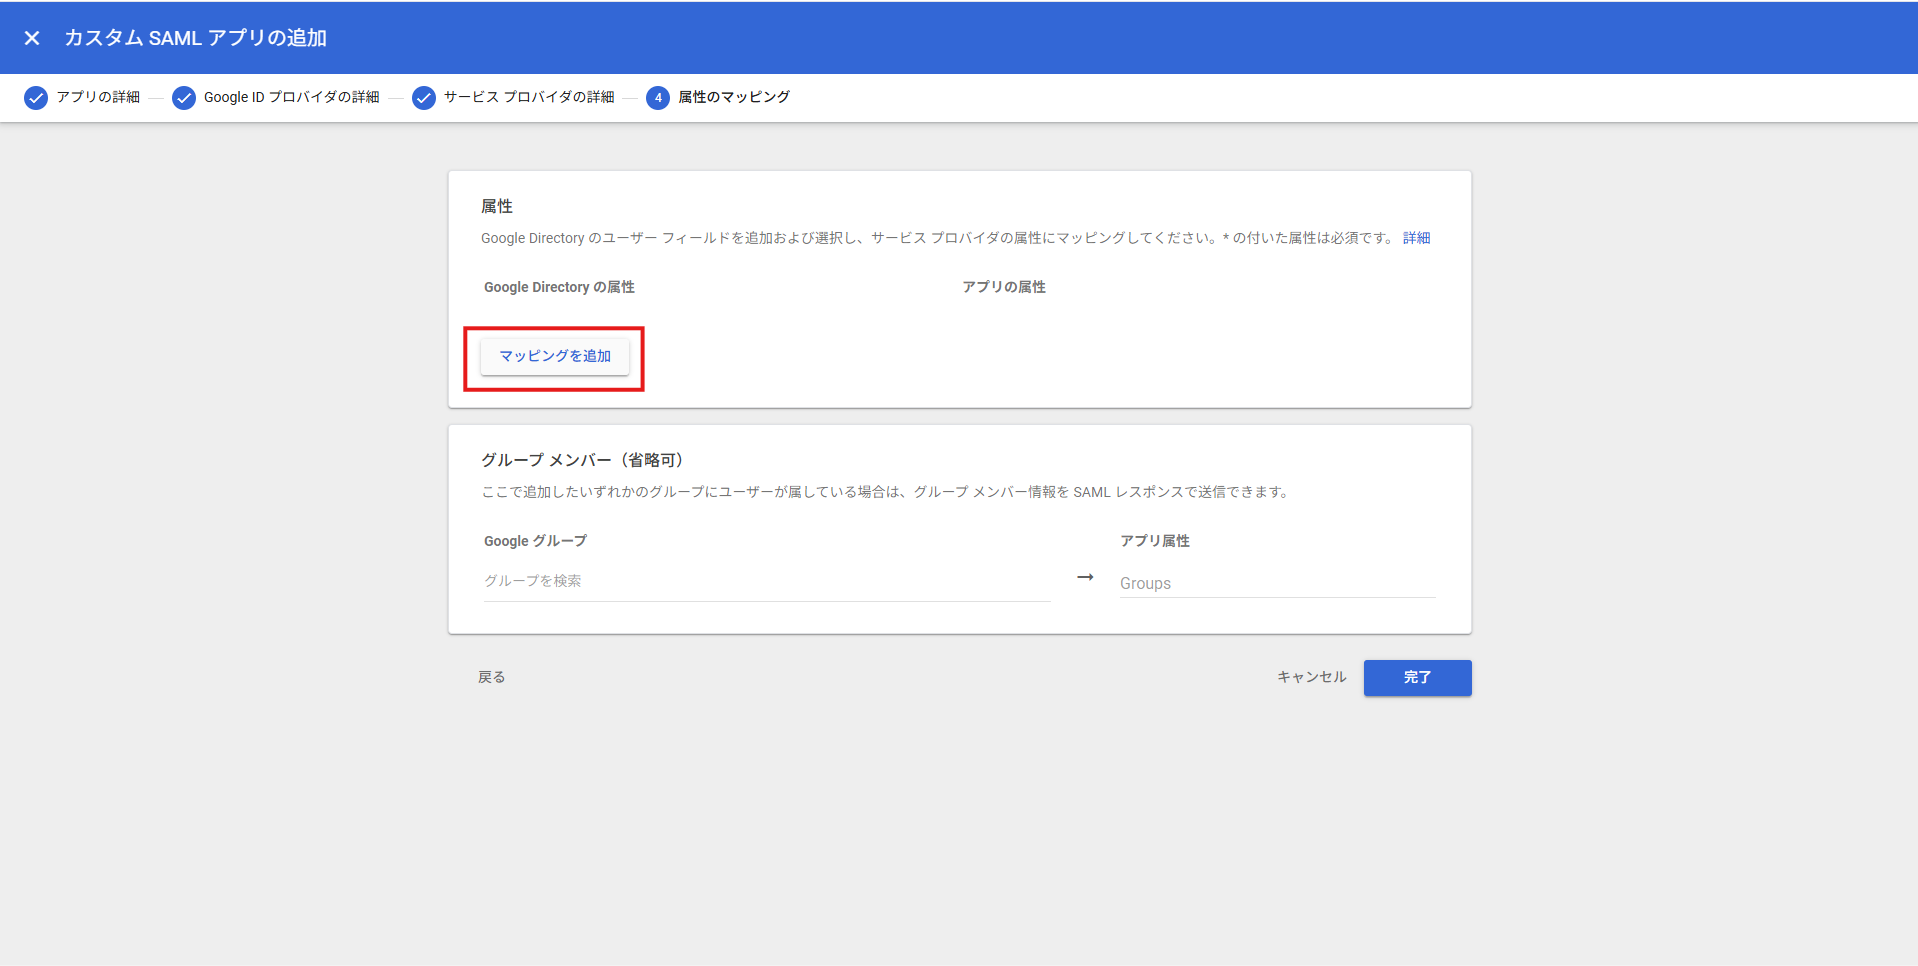Open the 詳細 link in 属性 section

[x=1416, y=238]
